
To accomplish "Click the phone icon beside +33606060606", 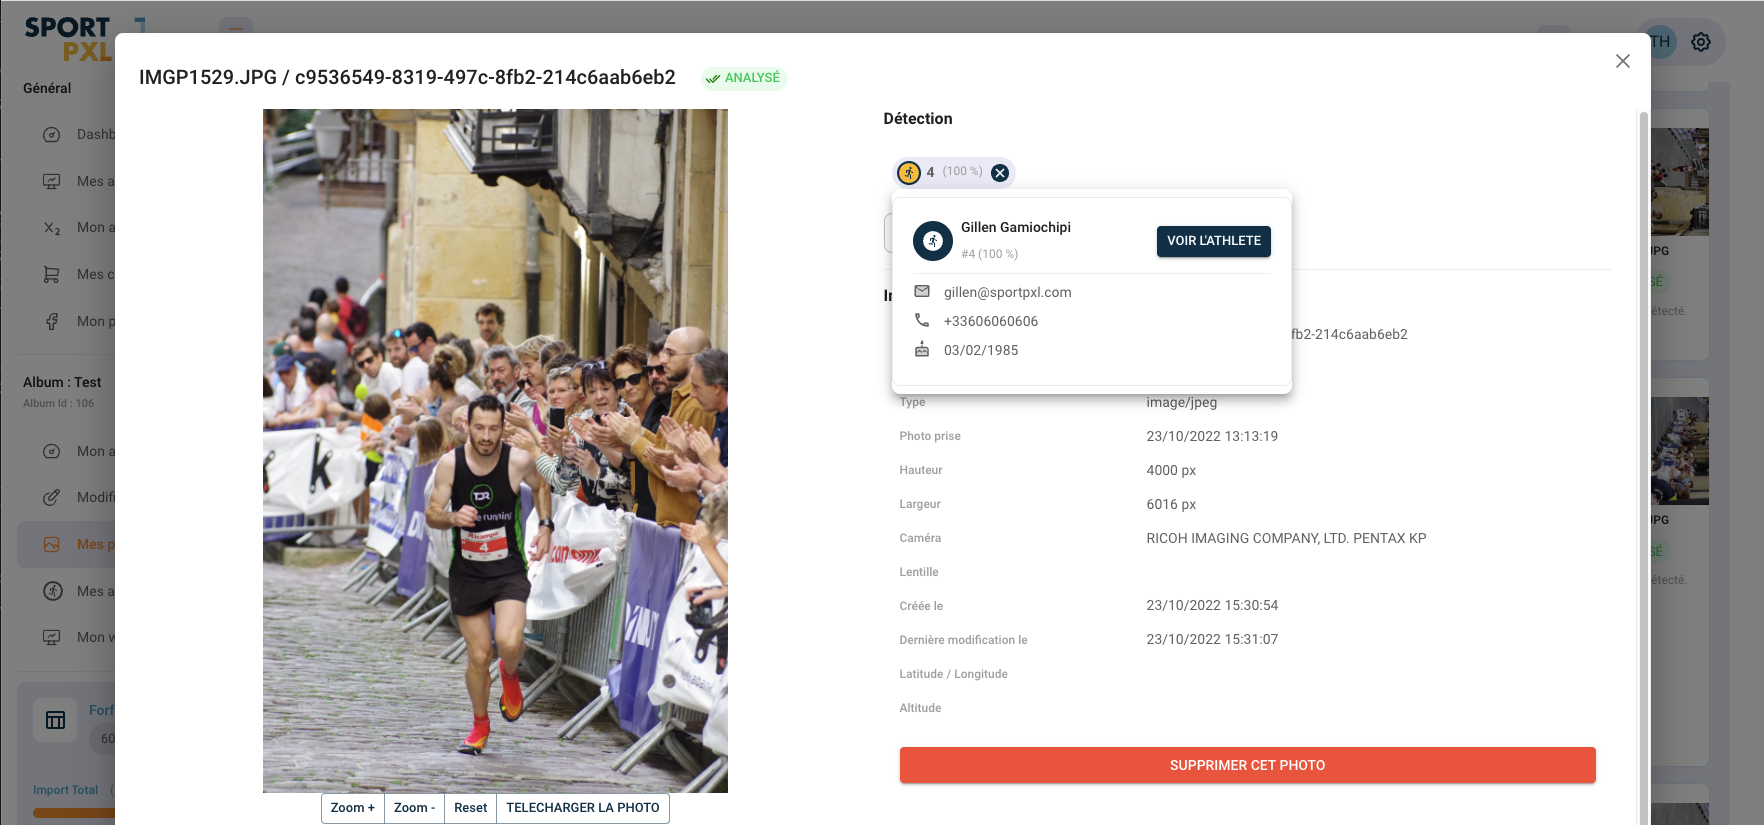I will [922, 320].
